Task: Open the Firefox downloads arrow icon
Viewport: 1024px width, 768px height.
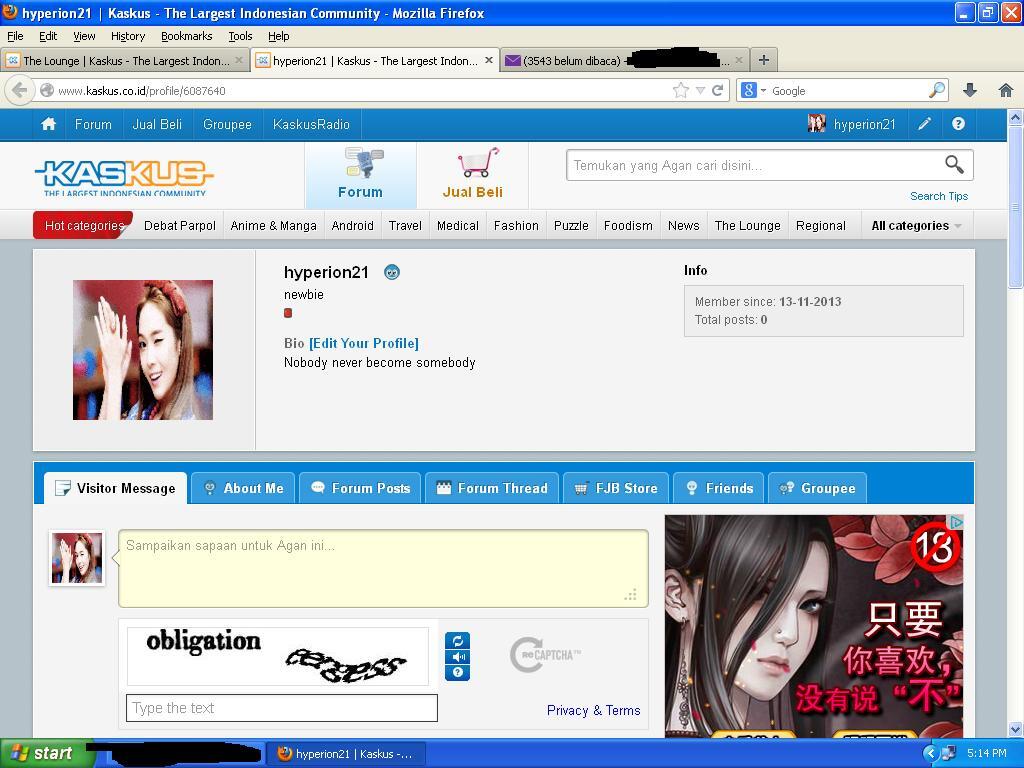Action: (x=970, y=90)
